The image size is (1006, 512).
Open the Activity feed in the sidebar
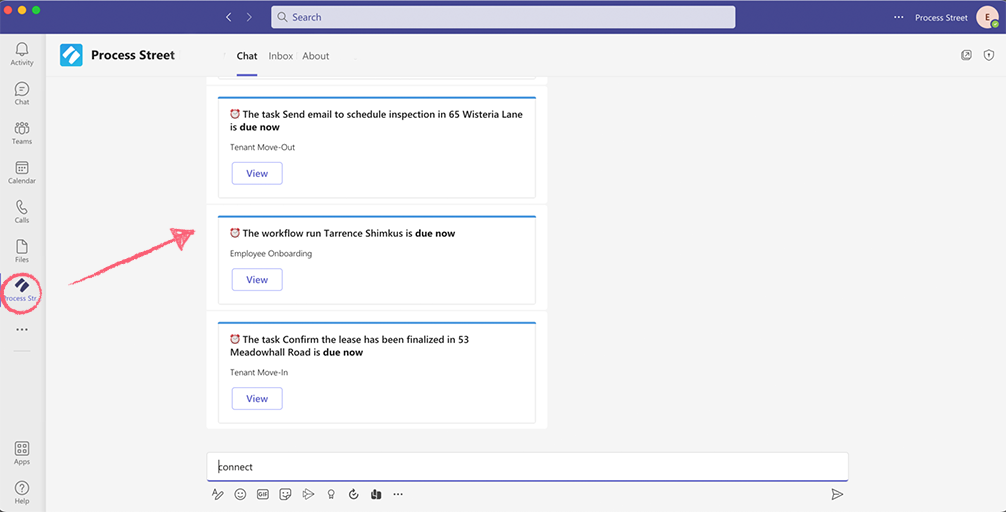pyautogui.click(x=22, y=54)
